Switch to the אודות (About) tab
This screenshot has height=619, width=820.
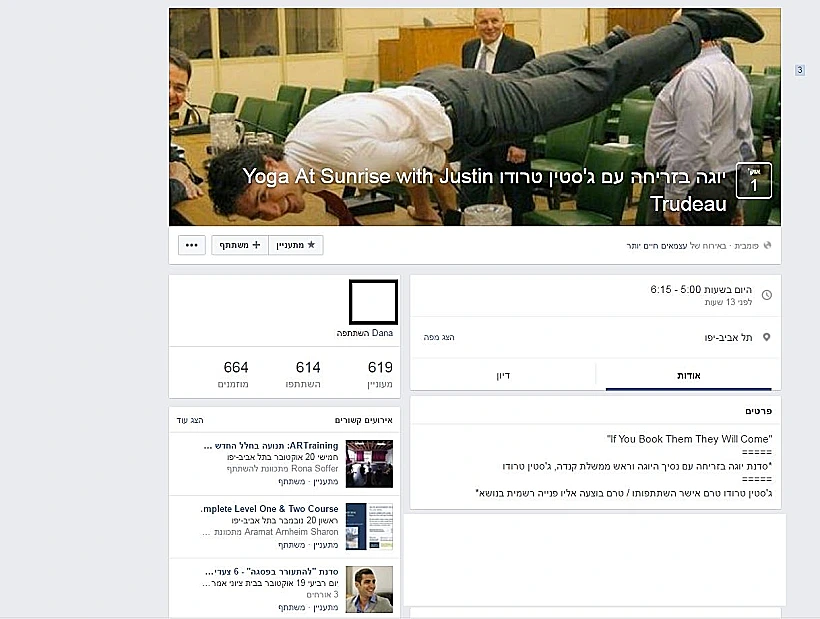click(688, 375)
